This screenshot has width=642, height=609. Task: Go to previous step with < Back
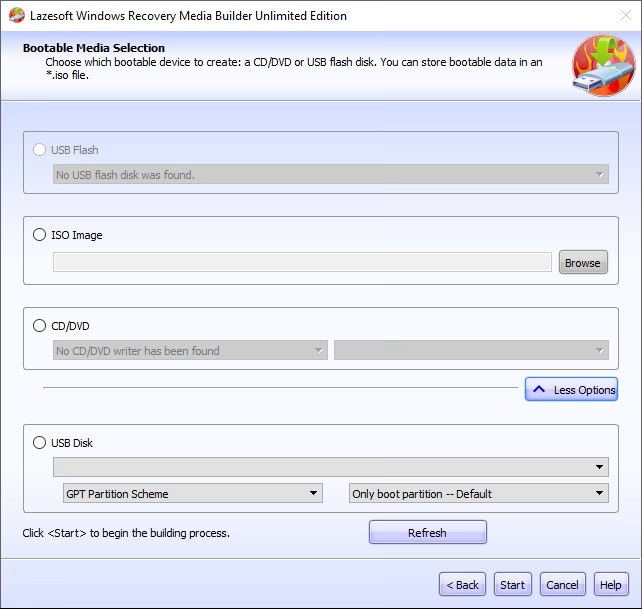[x=462, y=584]
